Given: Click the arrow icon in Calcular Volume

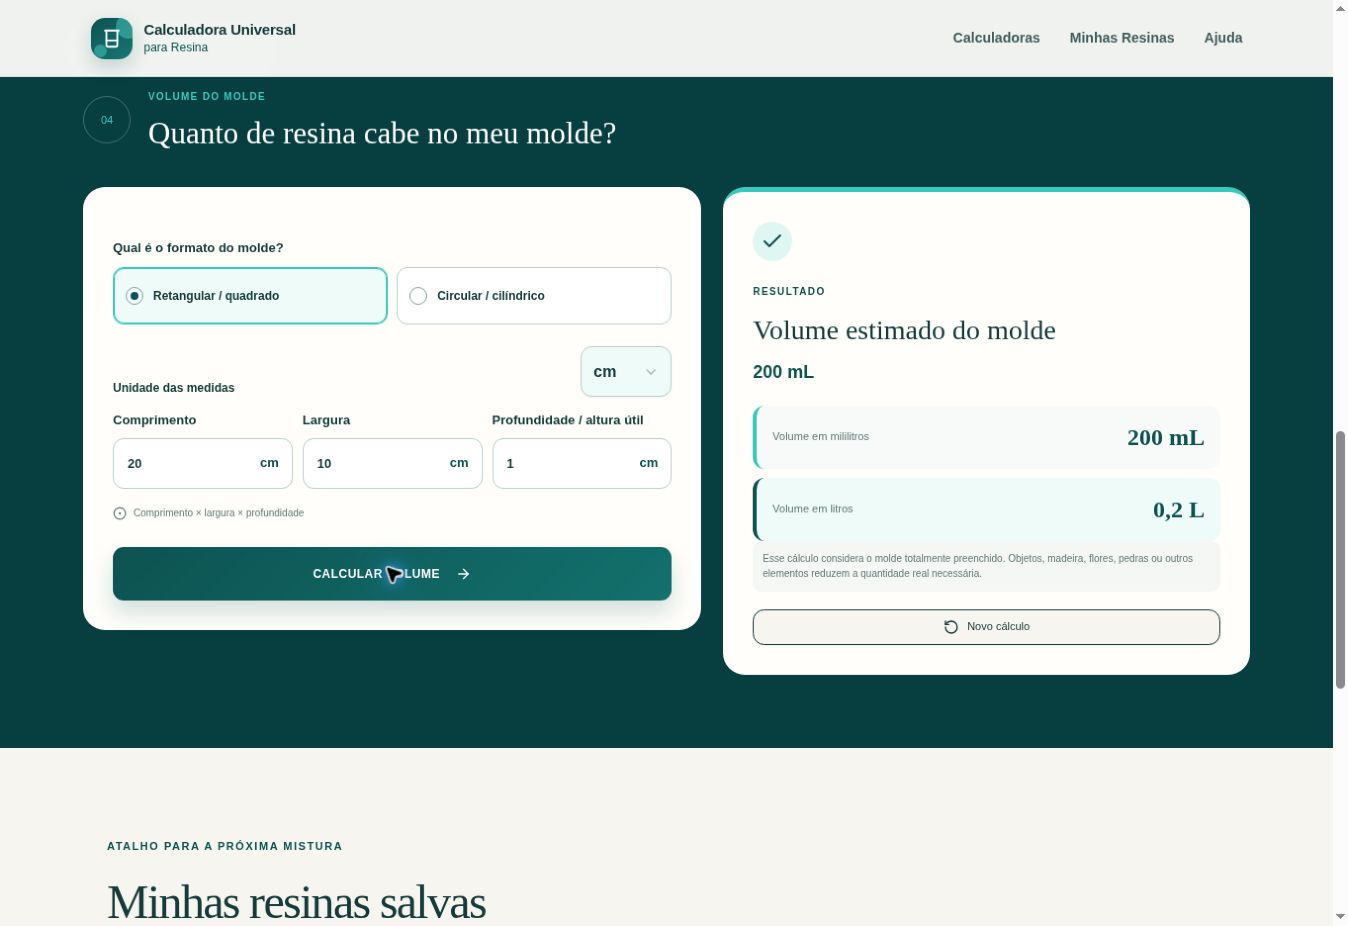Looking at the screenshot, I should [463, 574].
